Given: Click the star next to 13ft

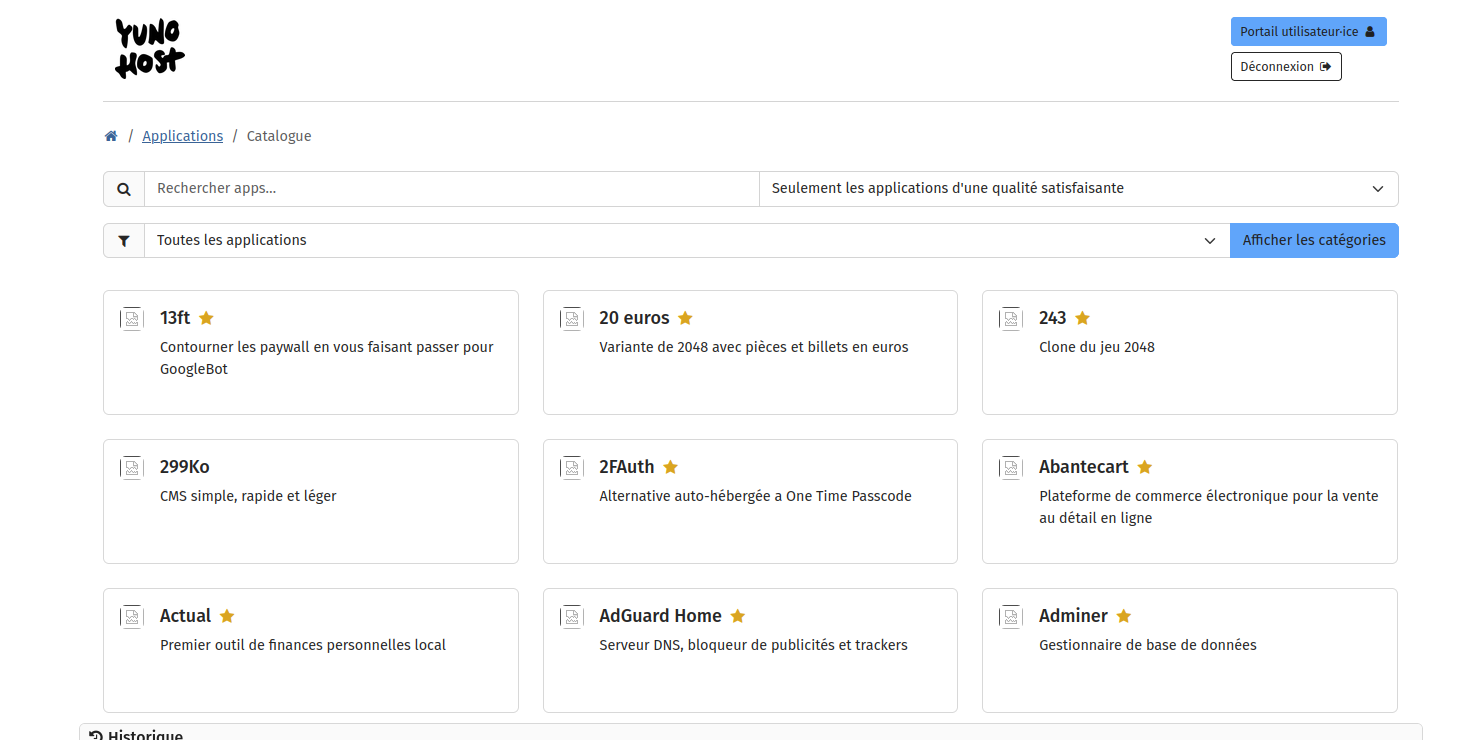Looking at the screenshot, I should 206,318.
